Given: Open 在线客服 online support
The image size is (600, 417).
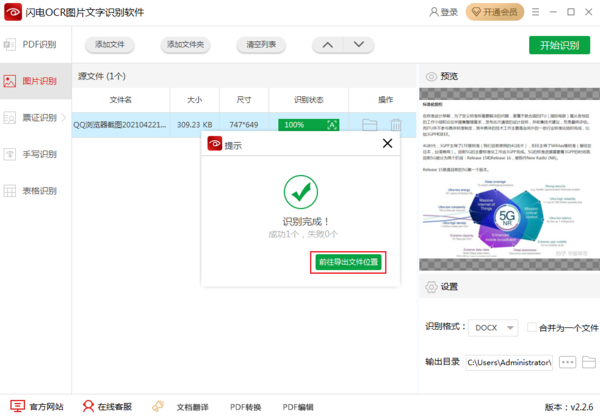Looking at the screenshot, I should pos(106,407).
